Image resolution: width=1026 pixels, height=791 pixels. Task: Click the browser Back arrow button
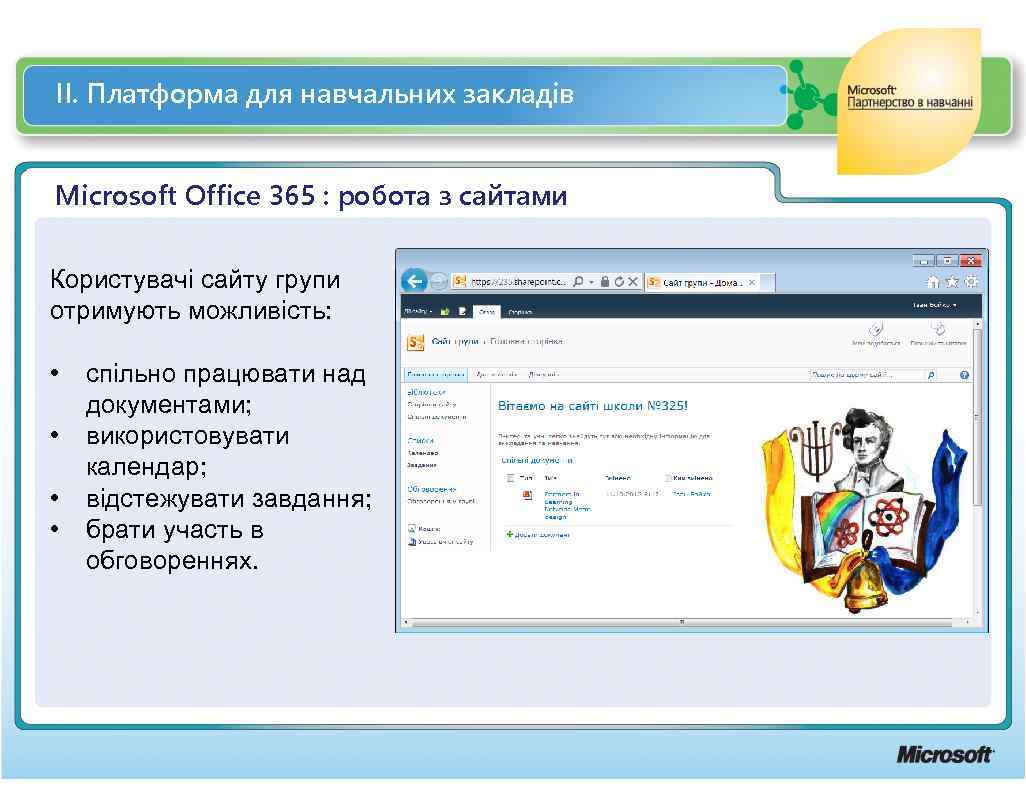coord(414,281)
